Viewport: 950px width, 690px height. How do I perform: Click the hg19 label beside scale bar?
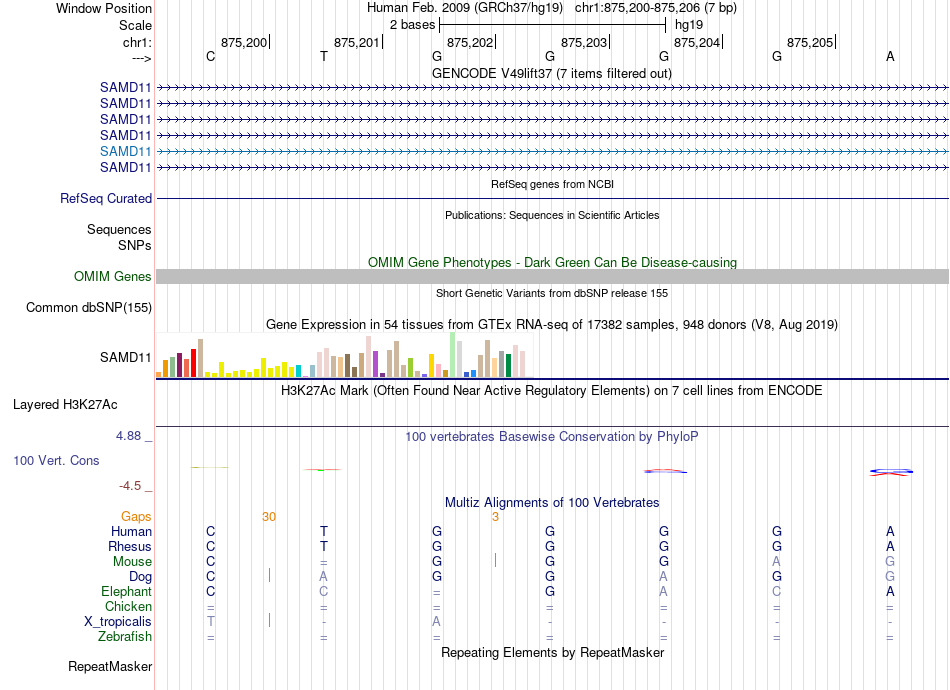click(x=689, y=25)
